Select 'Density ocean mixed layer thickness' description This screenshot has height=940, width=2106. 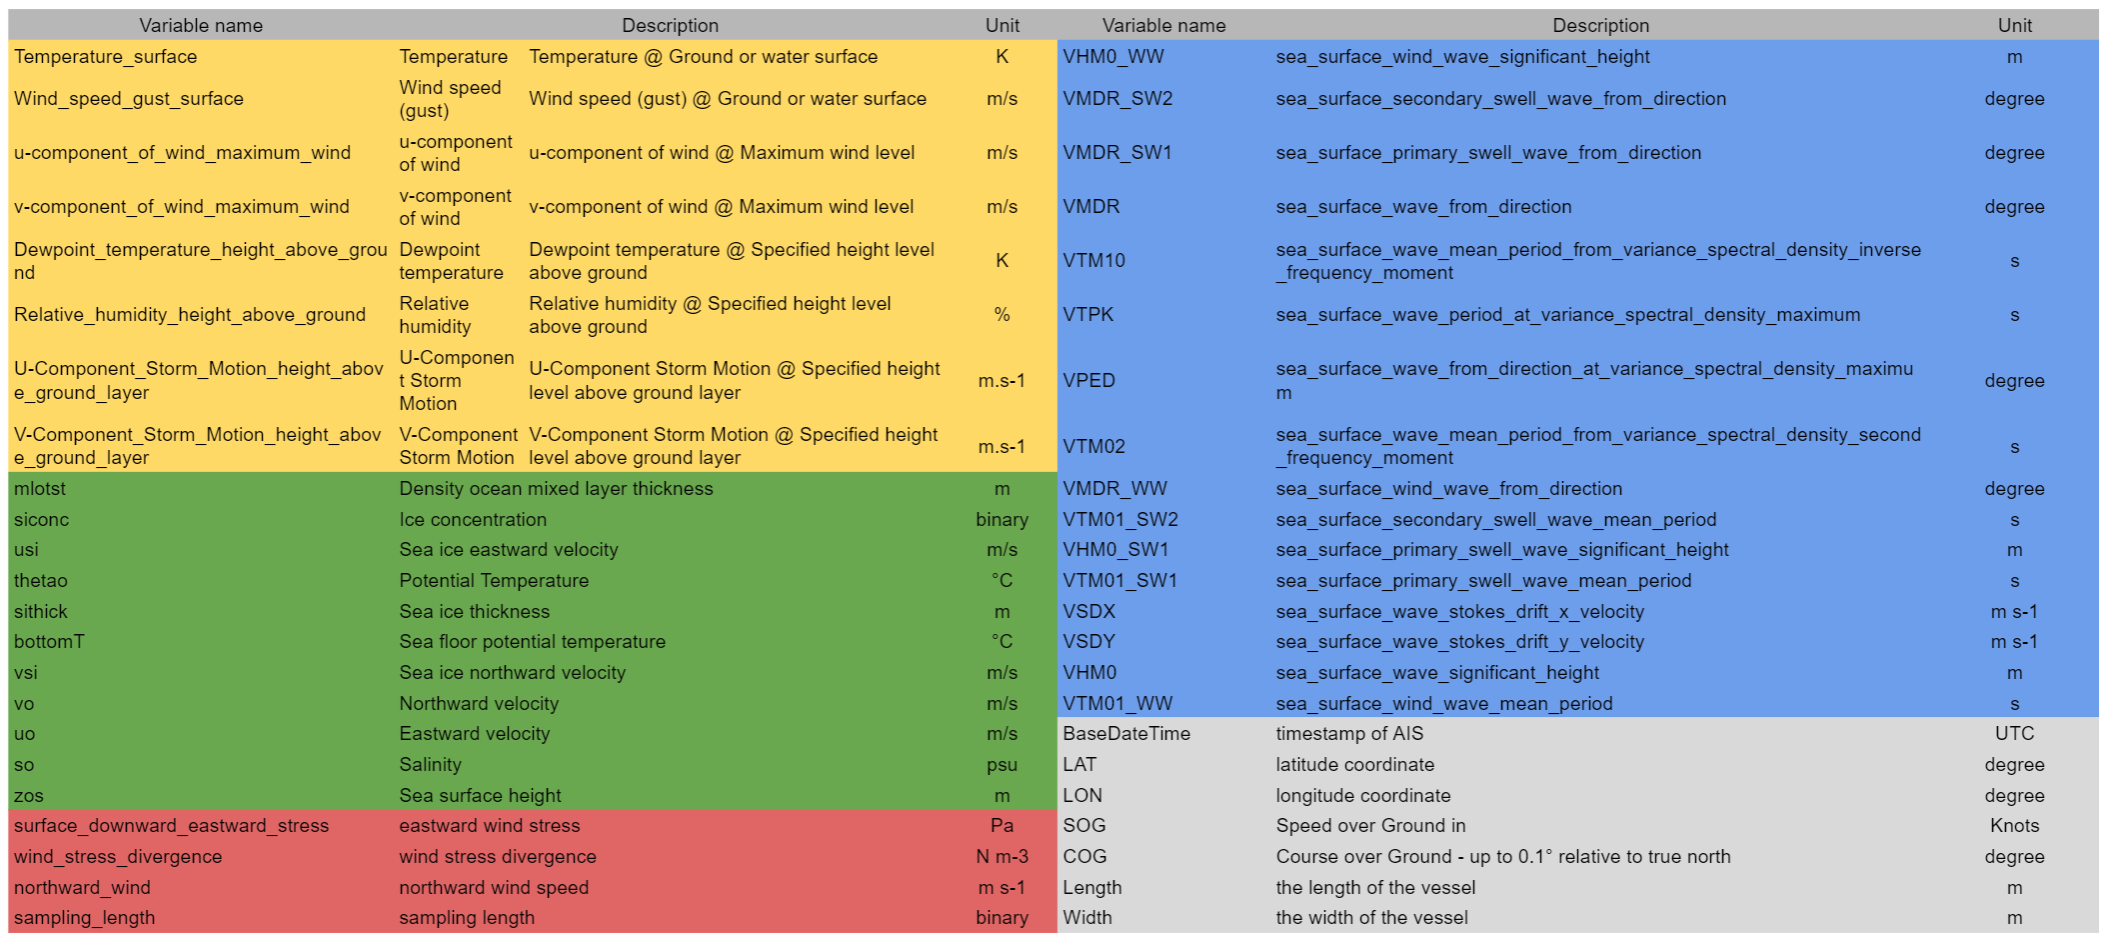(556, 489)
